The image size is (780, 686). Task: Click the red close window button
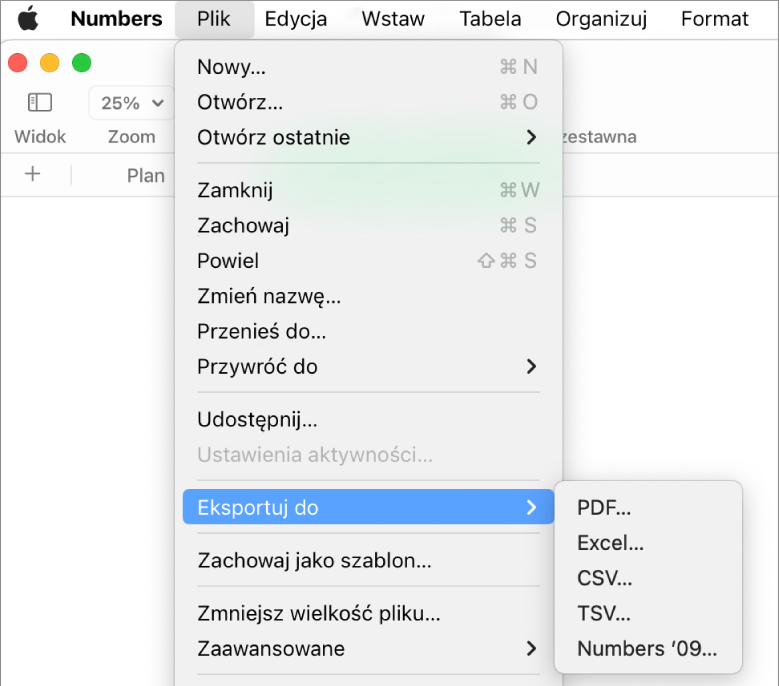click(x=18, y=63)
